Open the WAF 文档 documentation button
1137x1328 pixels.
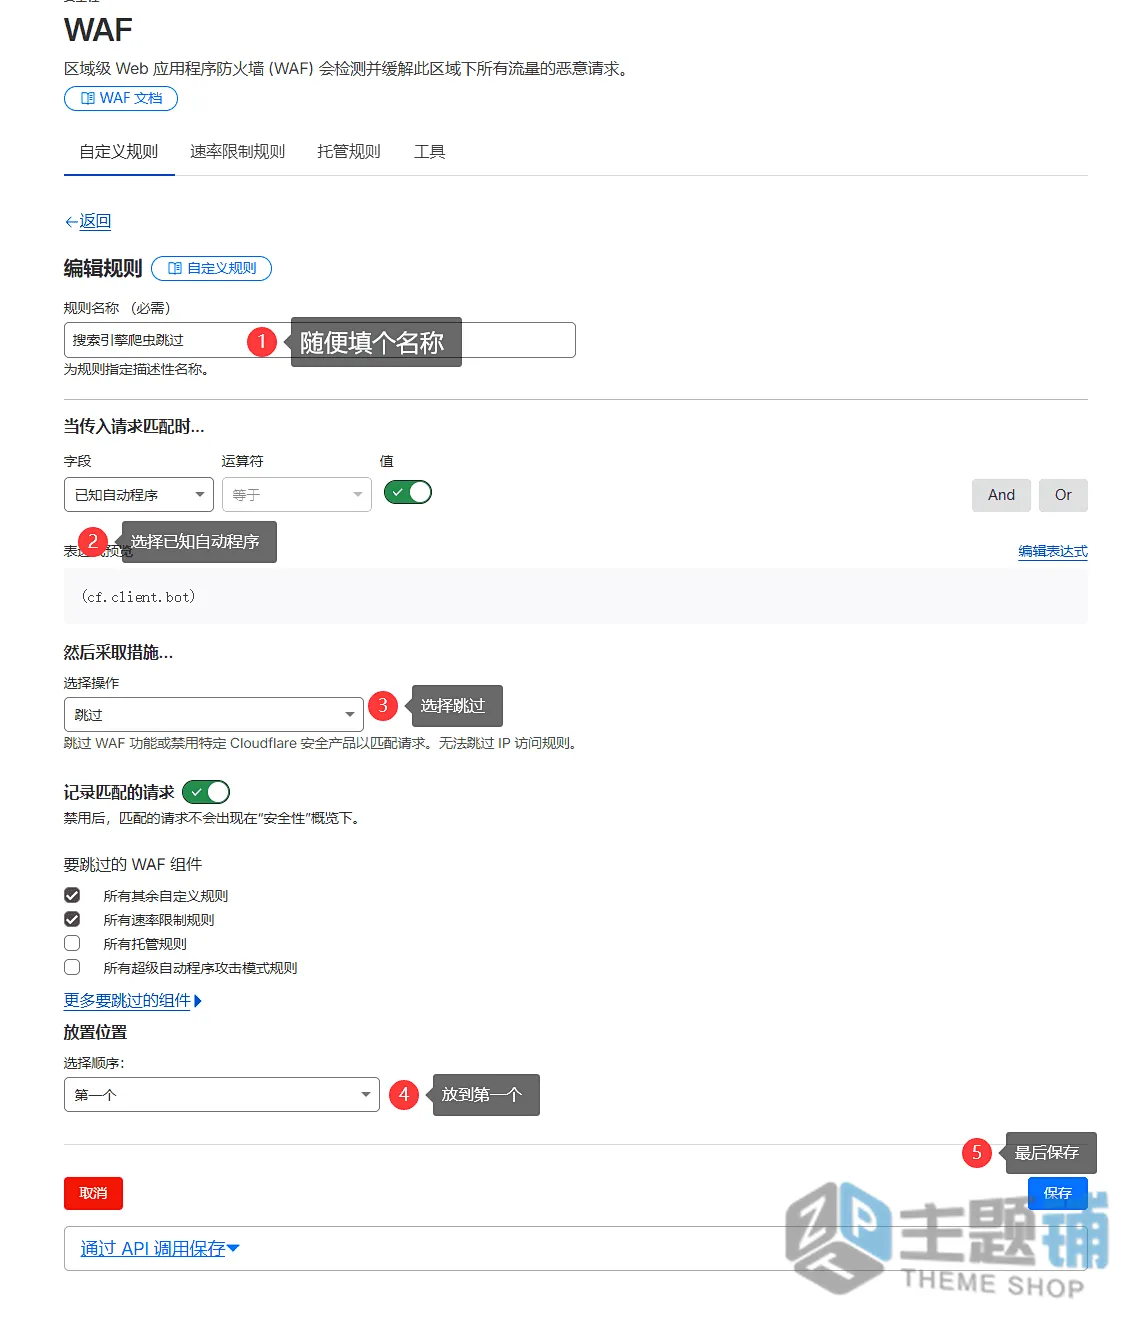point(121,98)
